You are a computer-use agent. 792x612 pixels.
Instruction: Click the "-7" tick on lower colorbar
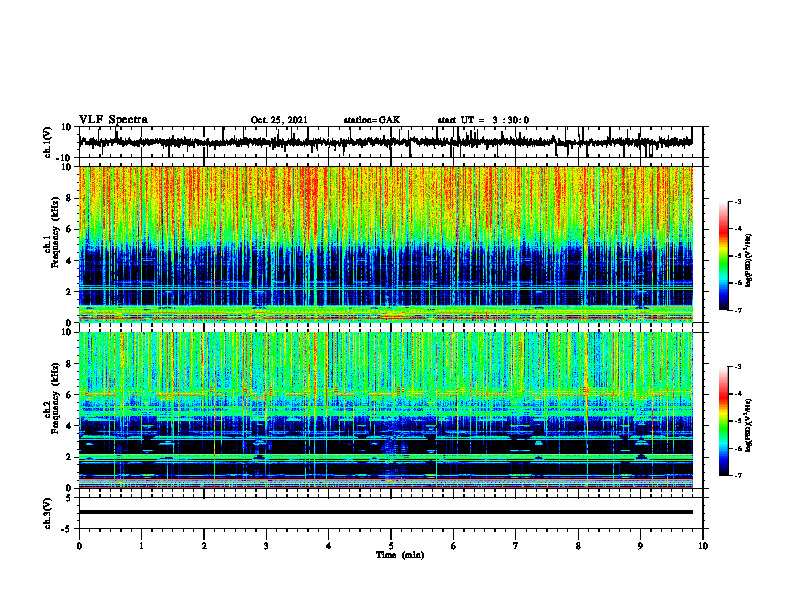[737, 475]
